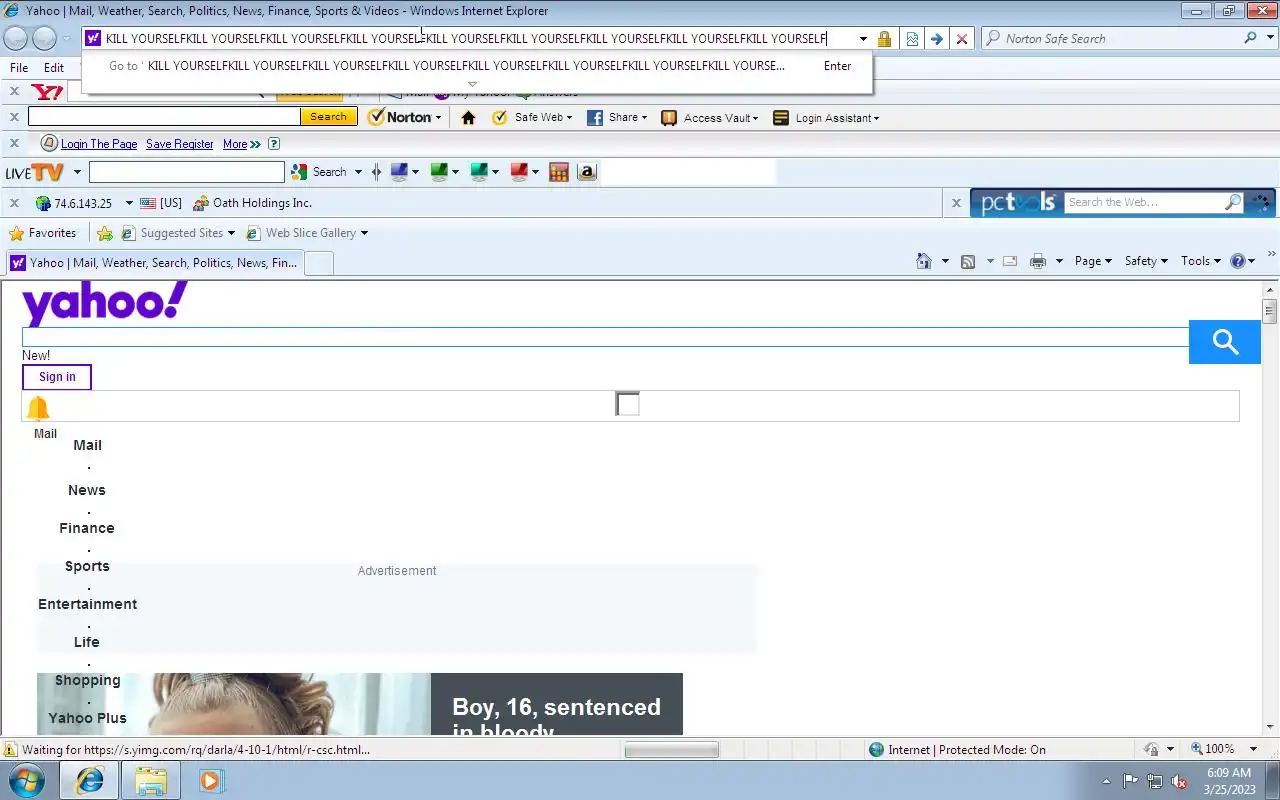
Task: Select the Yahoo browser tab
Action: (x=154, y=263)
